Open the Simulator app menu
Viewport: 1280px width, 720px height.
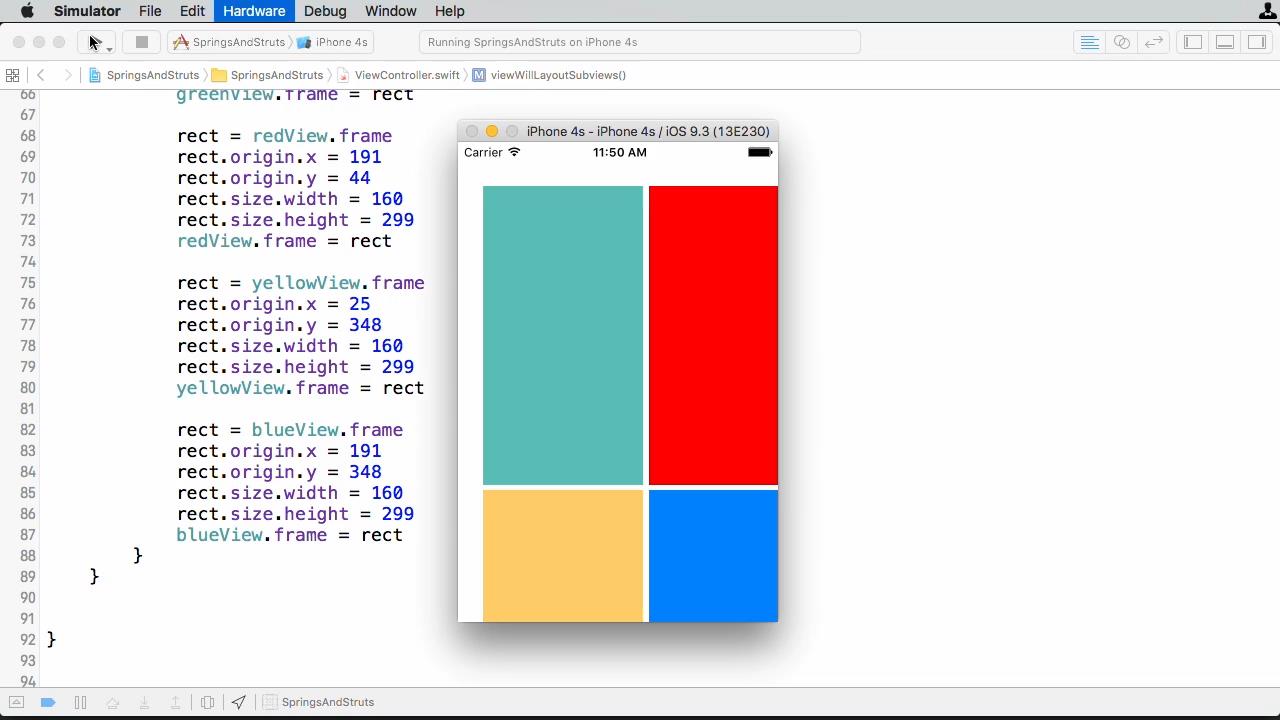[87, 11]
